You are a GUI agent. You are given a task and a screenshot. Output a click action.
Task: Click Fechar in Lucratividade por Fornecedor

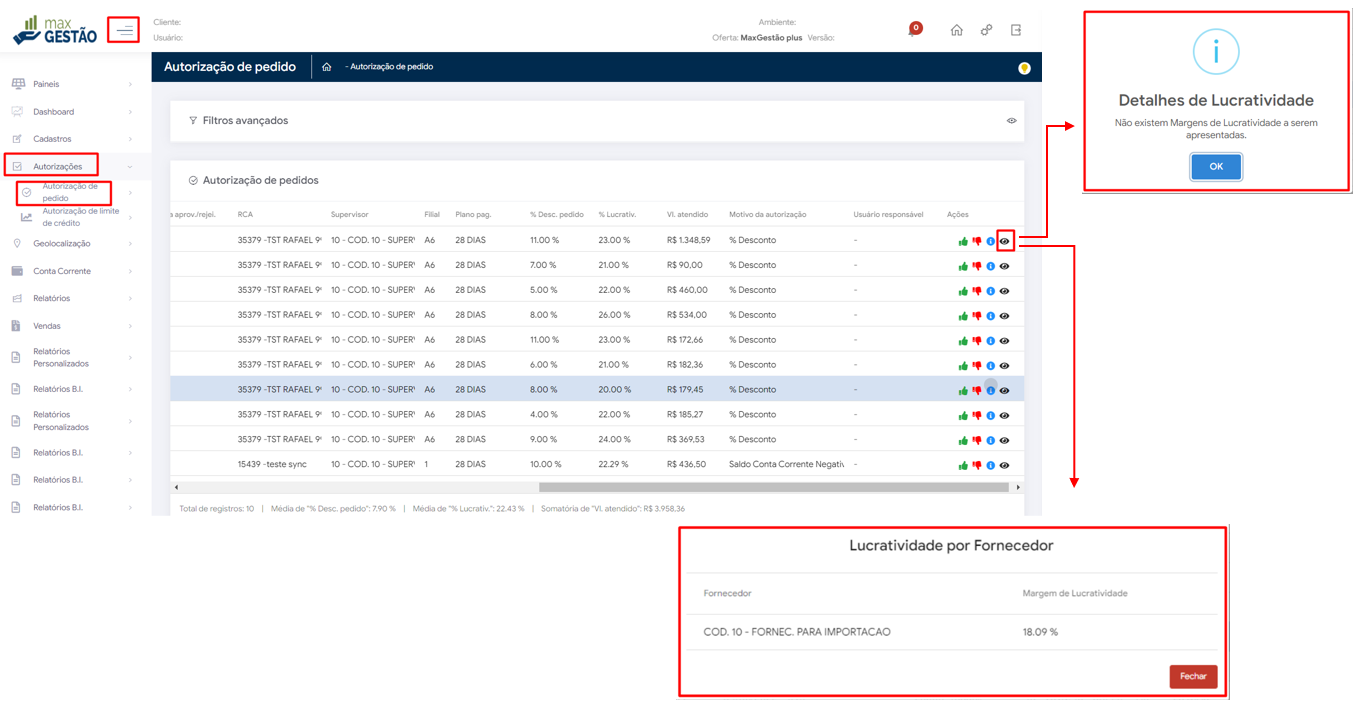tap(1193, 677)
